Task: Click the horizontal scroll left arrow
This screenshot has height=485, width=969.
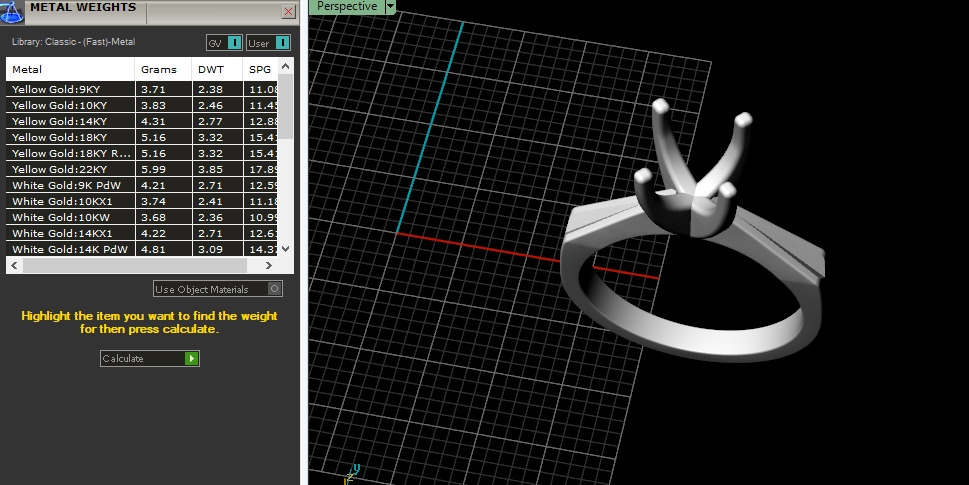Action: [14, 266]
